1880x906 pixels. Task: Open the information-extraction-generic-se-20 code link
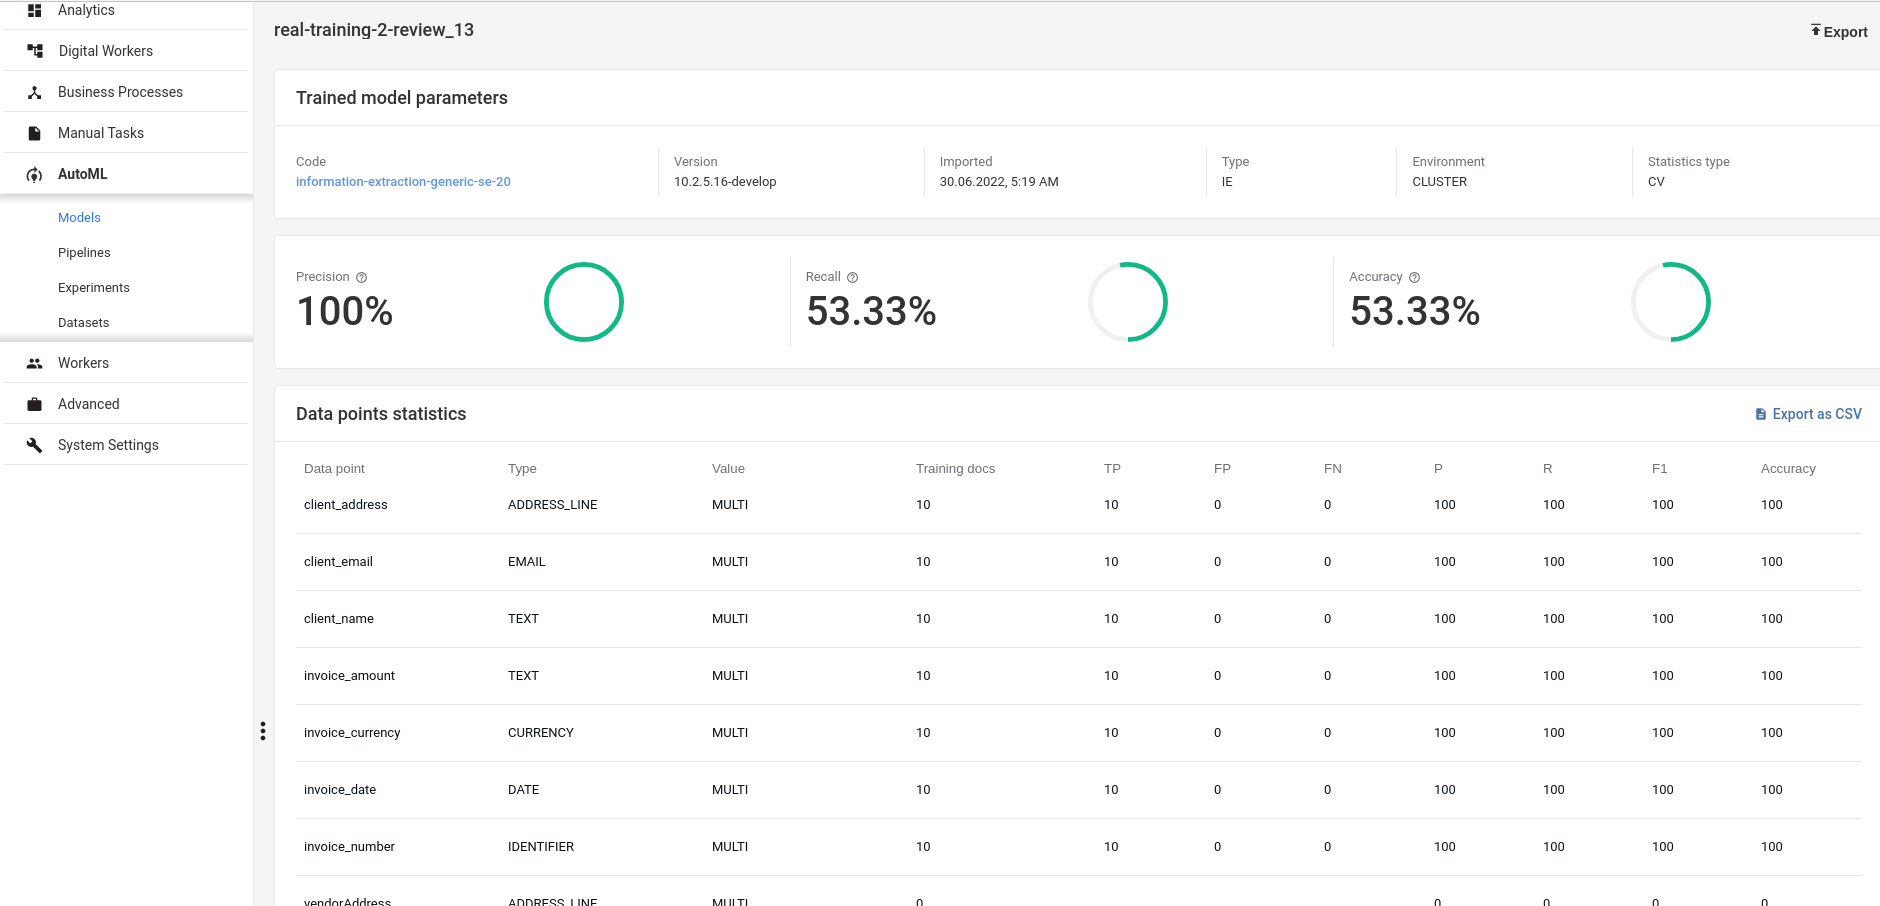[403, 182]
